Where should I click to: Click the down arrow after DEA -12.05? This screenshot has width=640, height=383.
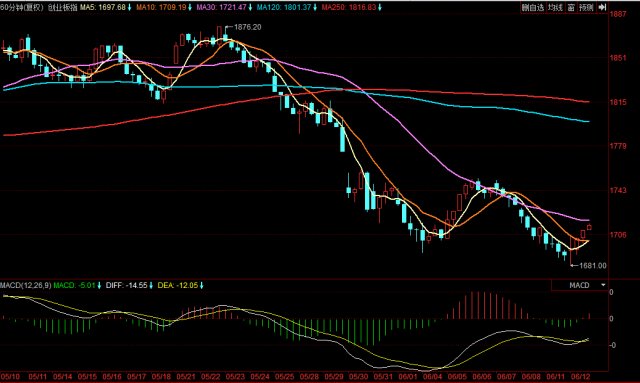(201, 285)
